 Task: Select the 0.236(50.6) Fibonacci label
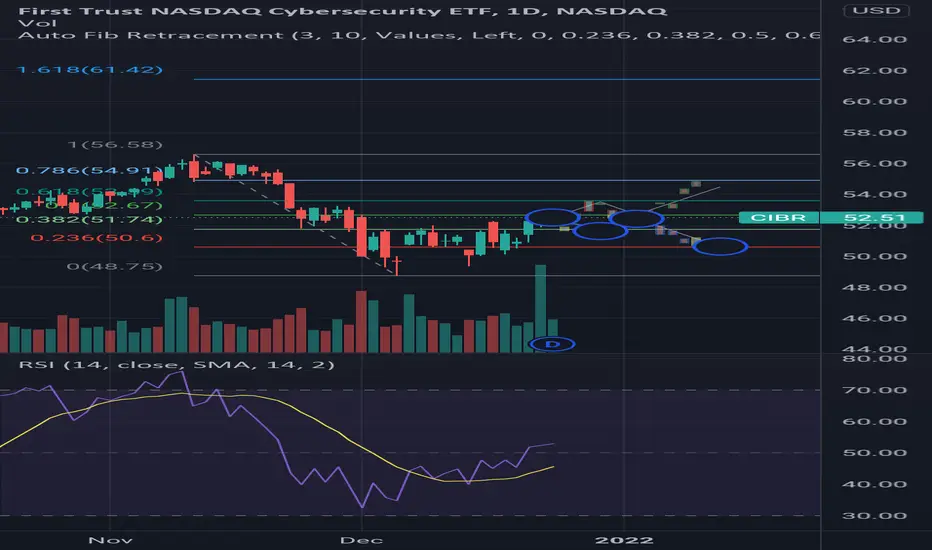click(96, 238)
